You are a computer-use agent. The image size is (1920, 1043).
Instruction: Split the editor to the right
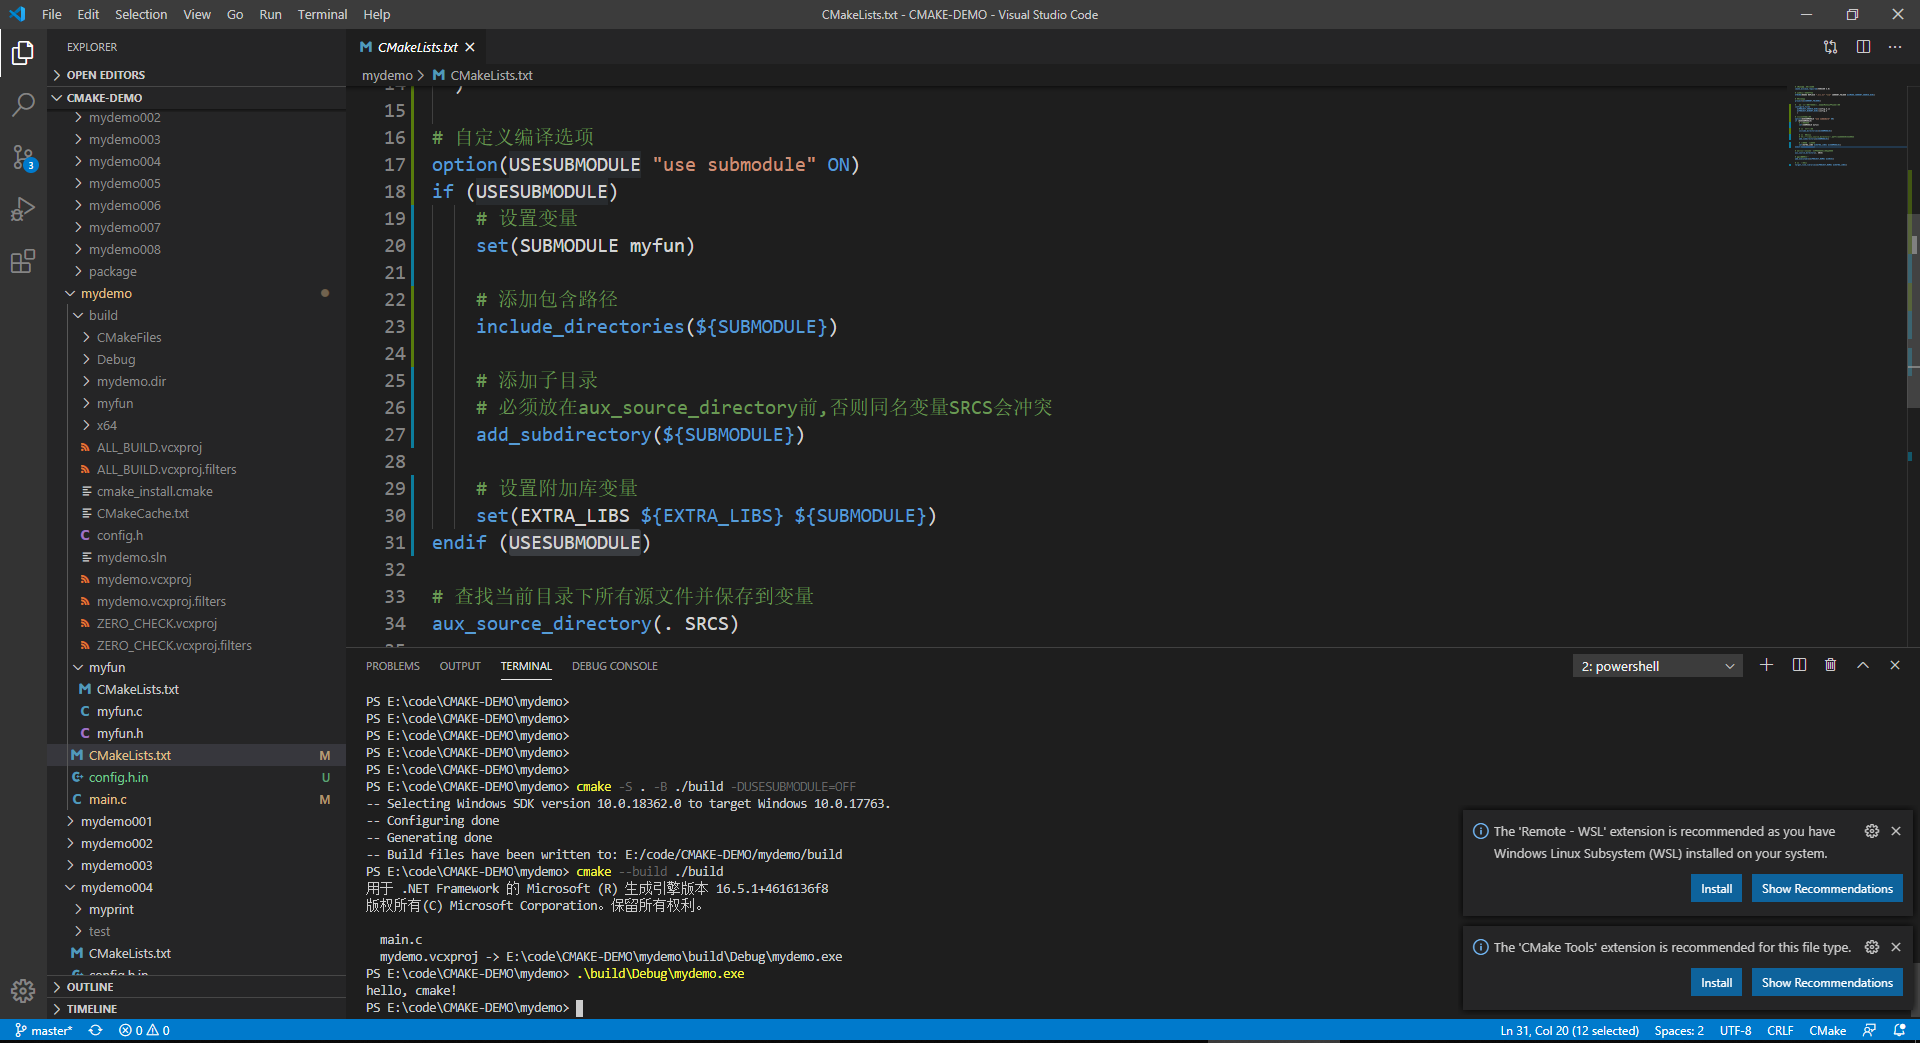click(1863, 47)
